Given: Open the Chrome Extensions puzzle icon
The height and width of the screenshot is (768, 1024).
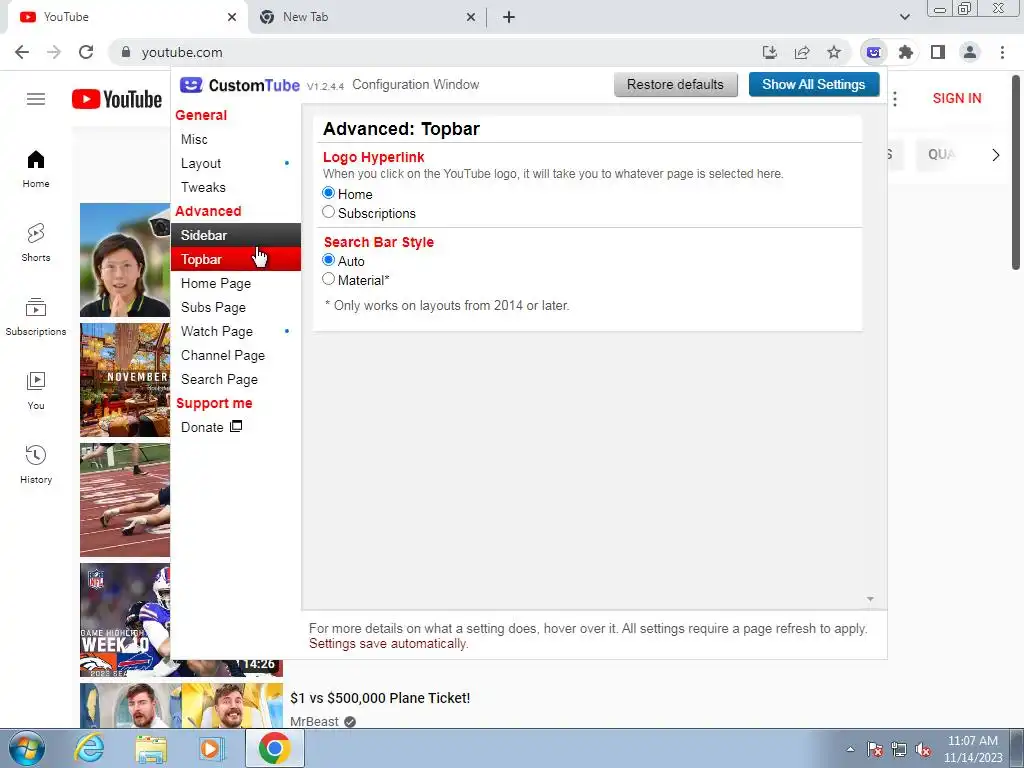Looking at the screenshot, I should click(x=905, y=52).
